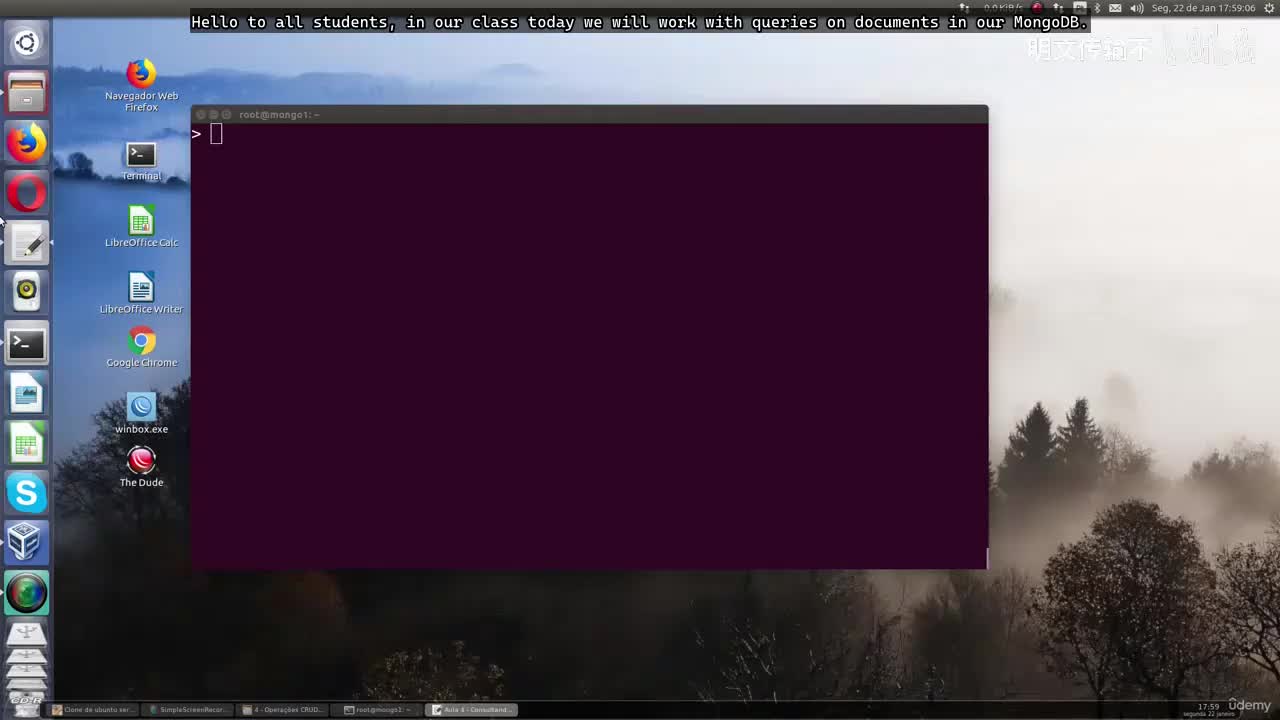Open LibreOffice Calc desktop shortcut

coord(141,227)
